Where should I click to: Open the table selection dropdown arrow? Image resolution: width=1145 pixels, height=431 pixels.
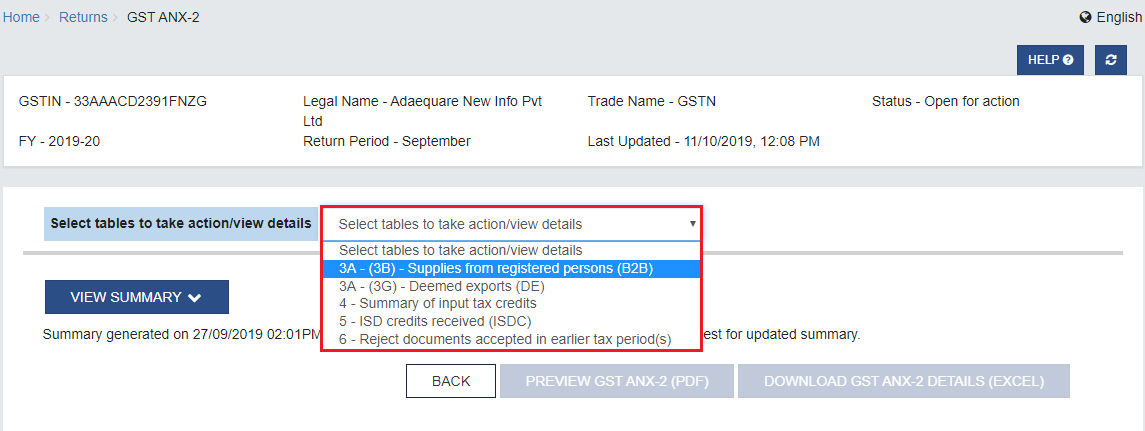[x=692, y=224]
